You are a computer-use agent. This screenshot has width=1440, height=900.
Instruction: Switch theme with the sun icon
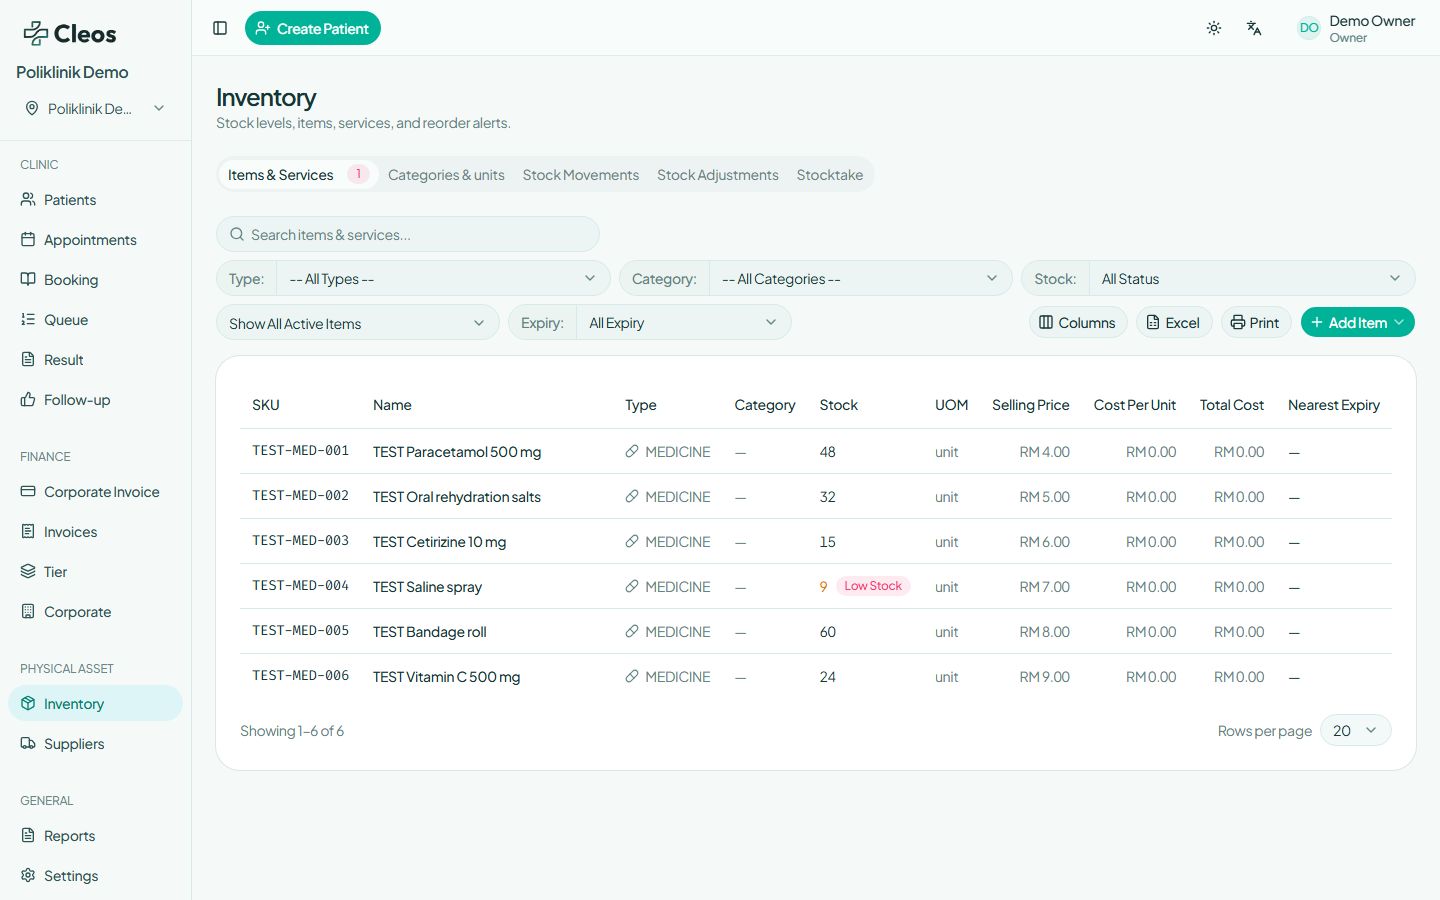tap(1214, 28)
